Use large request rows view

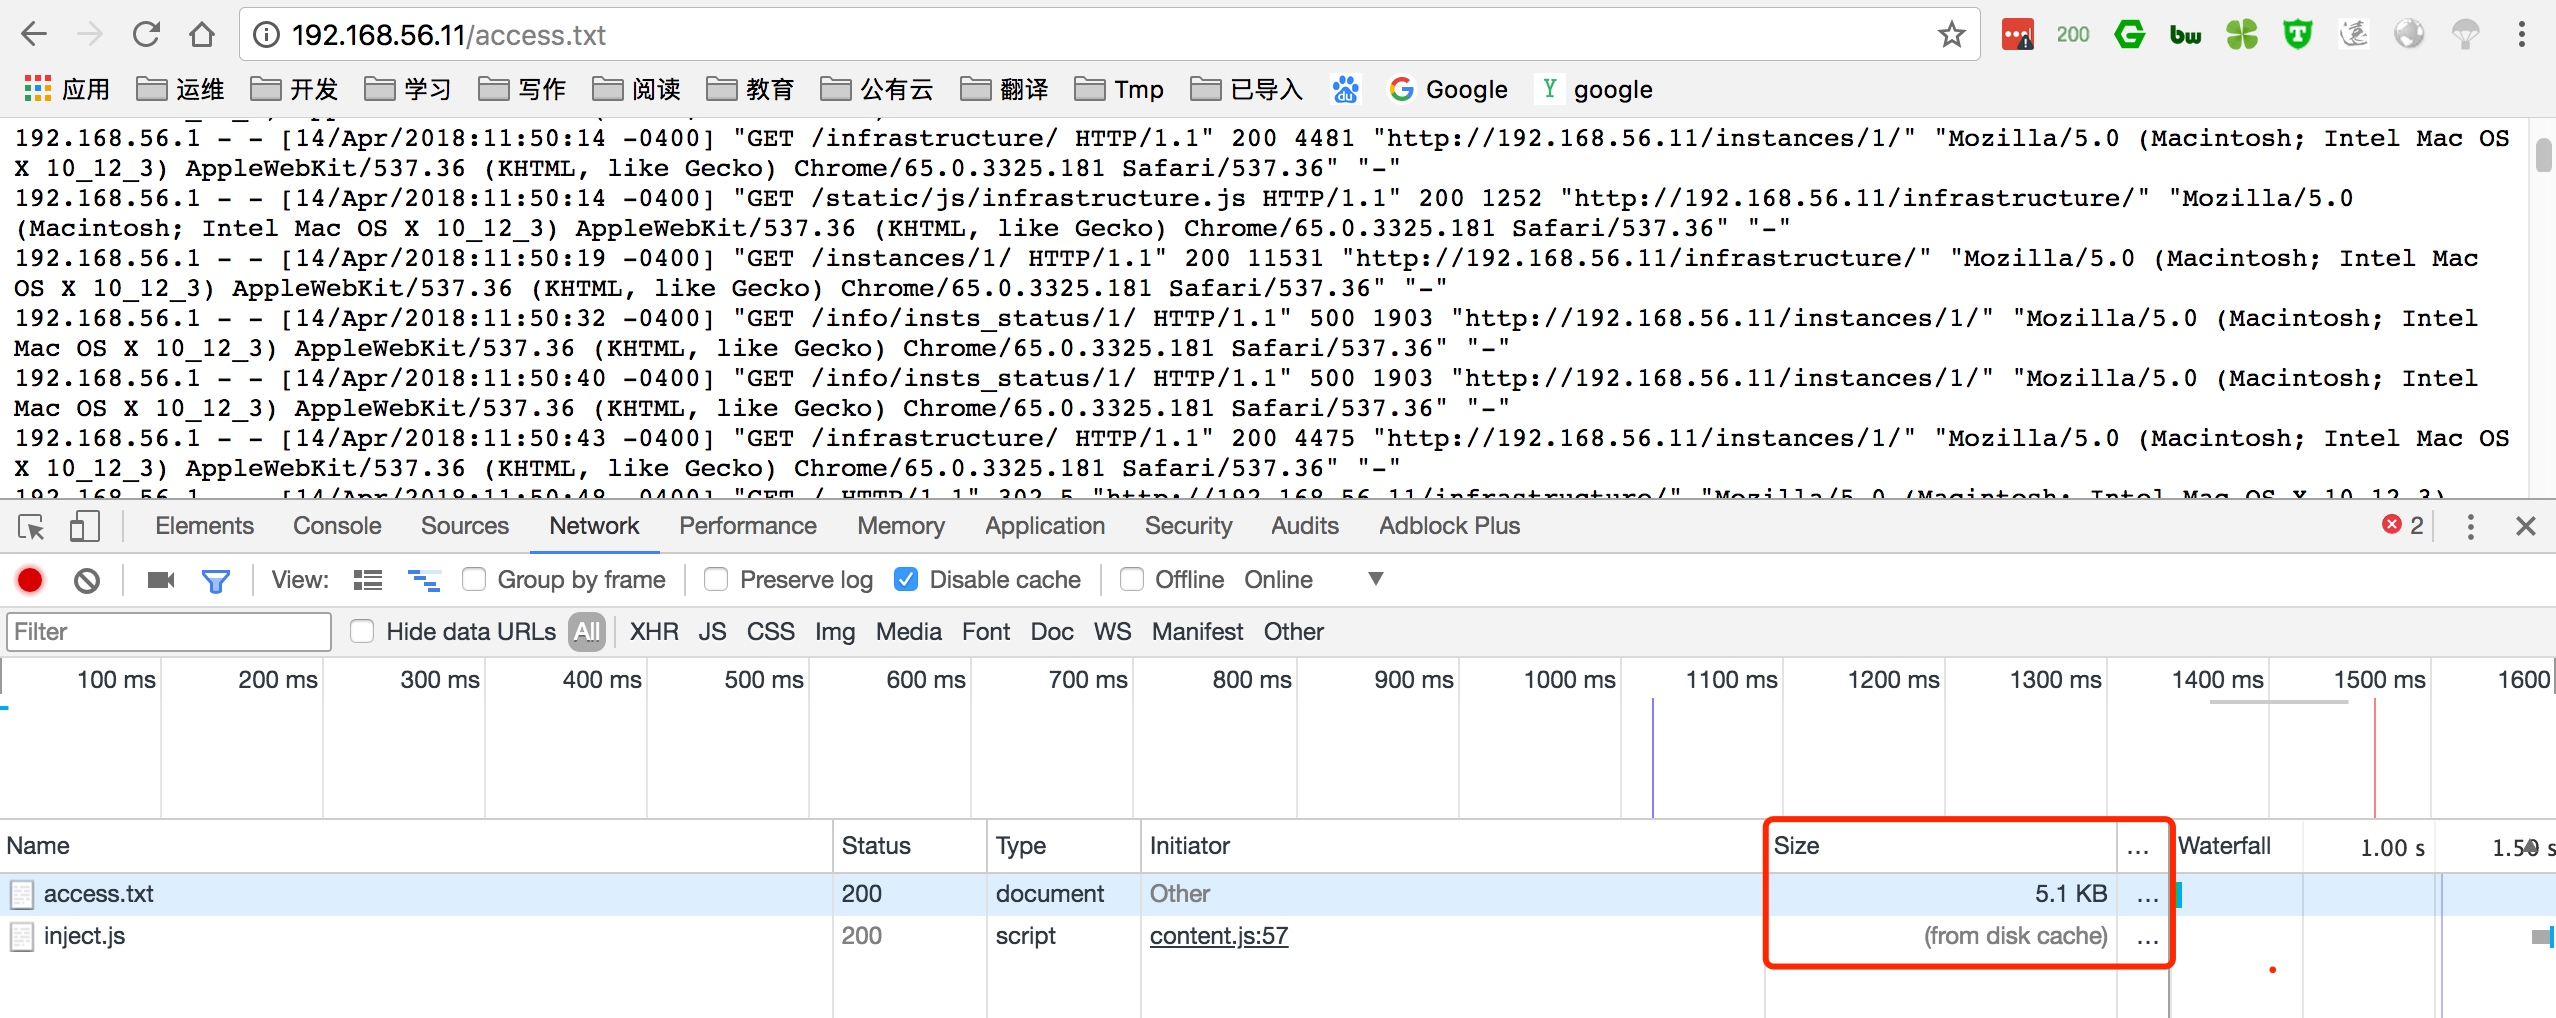pyautogui.click(x=367, y=580)
